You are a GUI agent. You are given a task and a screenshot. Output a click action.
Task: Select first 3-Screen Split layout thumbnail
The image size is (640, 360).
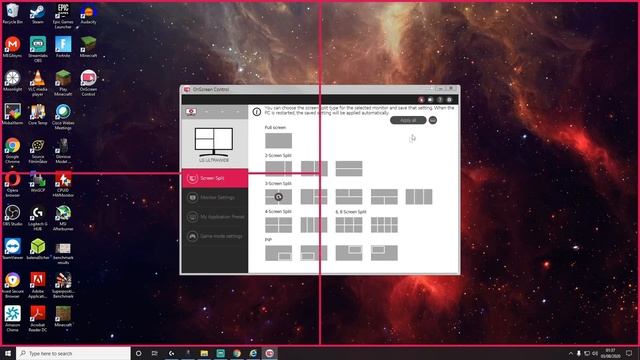pos(278,197)
